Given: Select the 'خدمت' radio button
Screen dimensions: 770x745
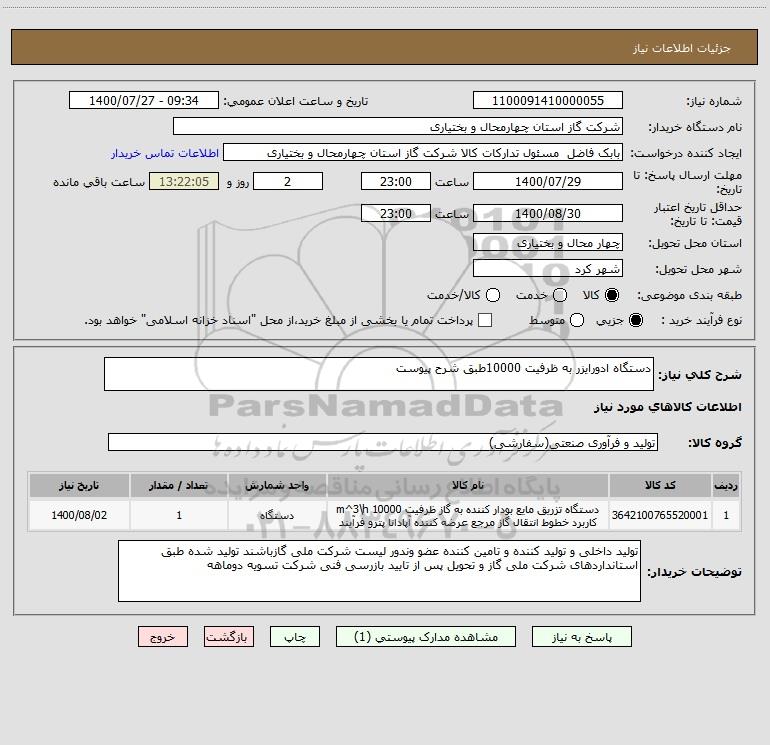Looking at the screenshot, I should click(560, 295).
